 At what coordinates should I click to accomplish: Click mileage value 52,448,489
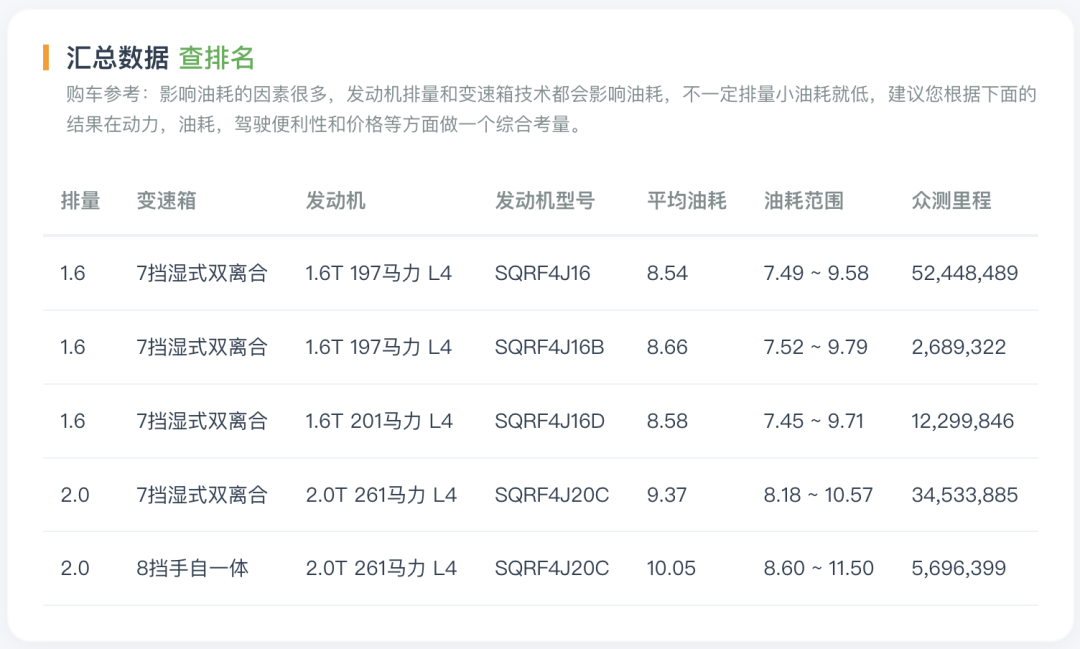pyautogui.click(x=964, y=274)
